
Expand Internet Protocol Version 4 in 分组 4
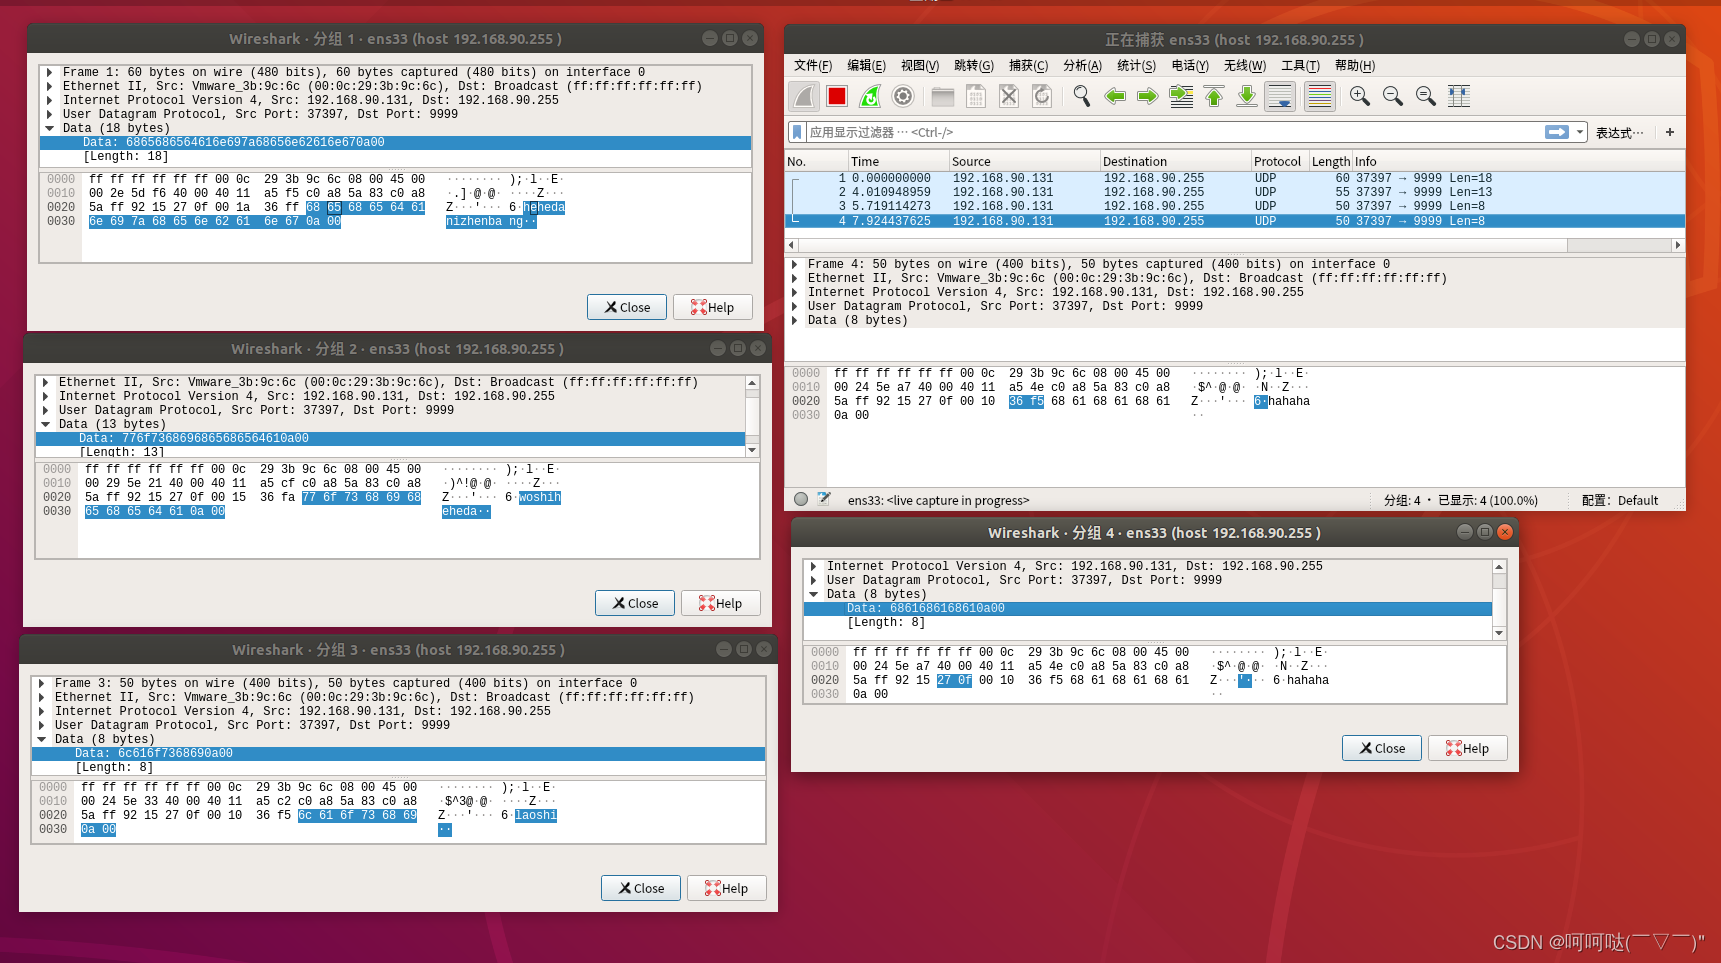pyautogui.click(x=814, y=566)
